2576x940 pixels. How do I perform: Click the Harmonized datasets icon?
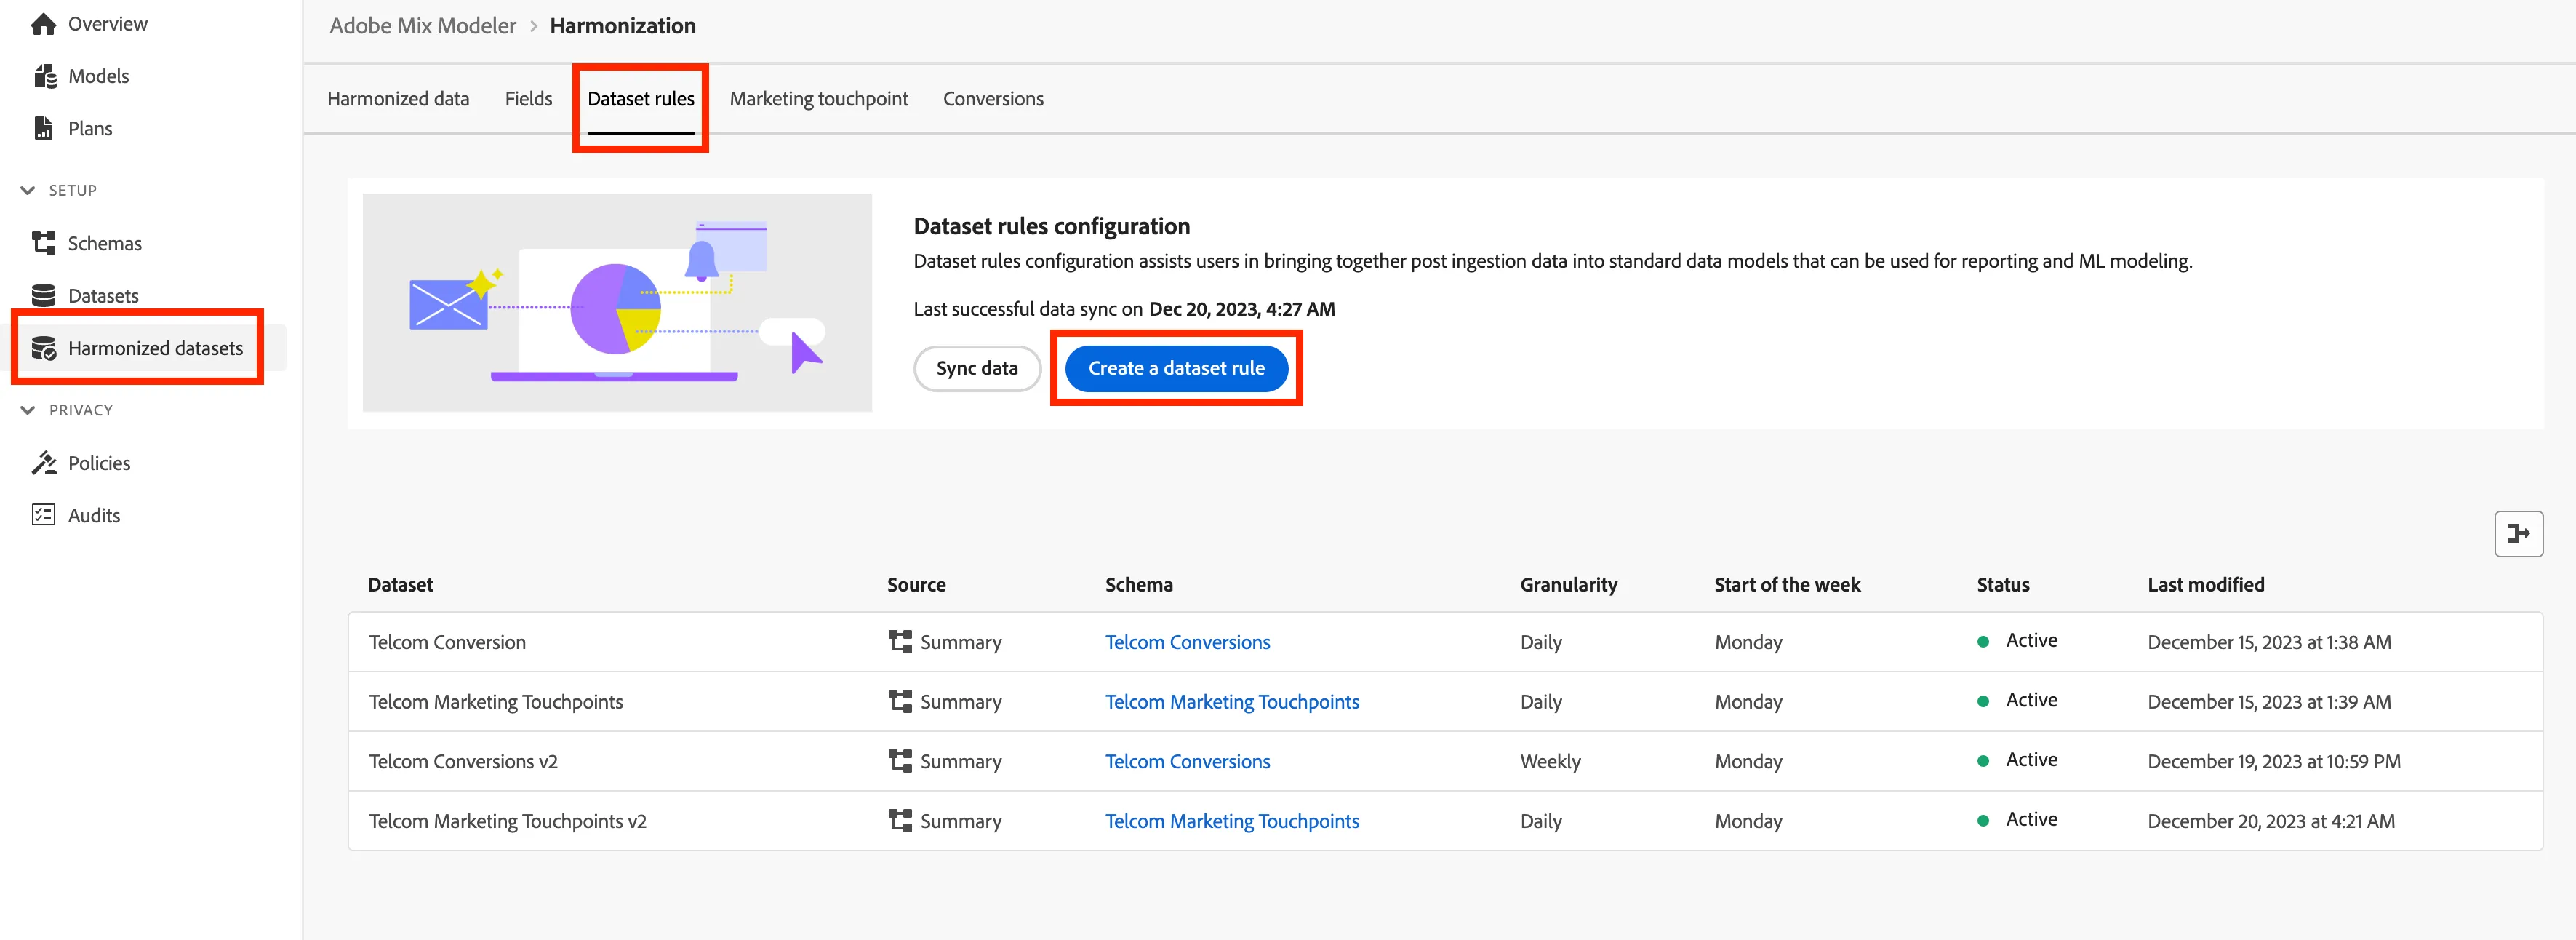point(44,348)
